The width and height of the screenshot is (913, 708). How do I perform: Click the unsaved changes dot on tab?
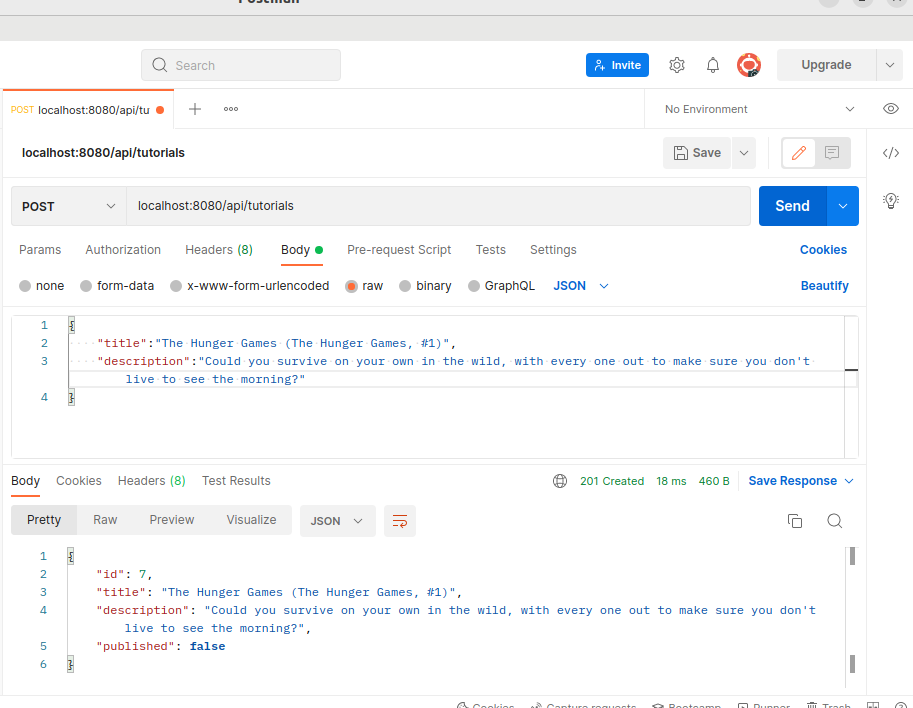pos(160,109)
